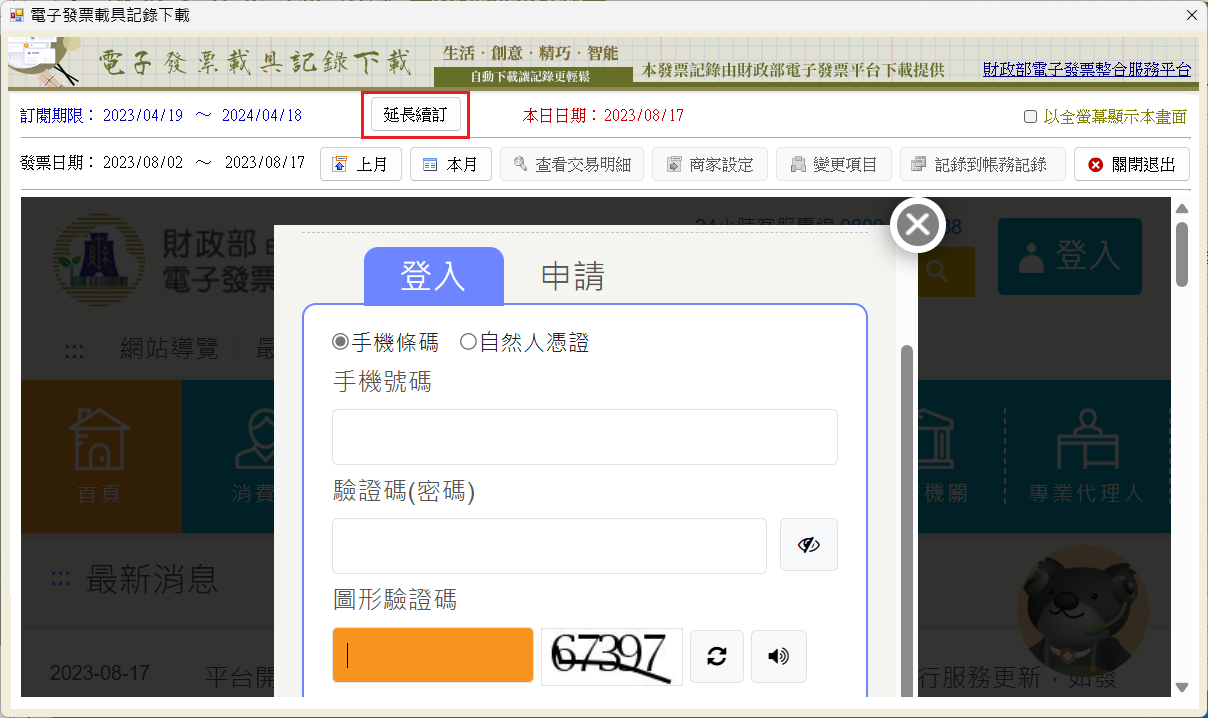Click the news date 2023-08-17

point(100,672)
